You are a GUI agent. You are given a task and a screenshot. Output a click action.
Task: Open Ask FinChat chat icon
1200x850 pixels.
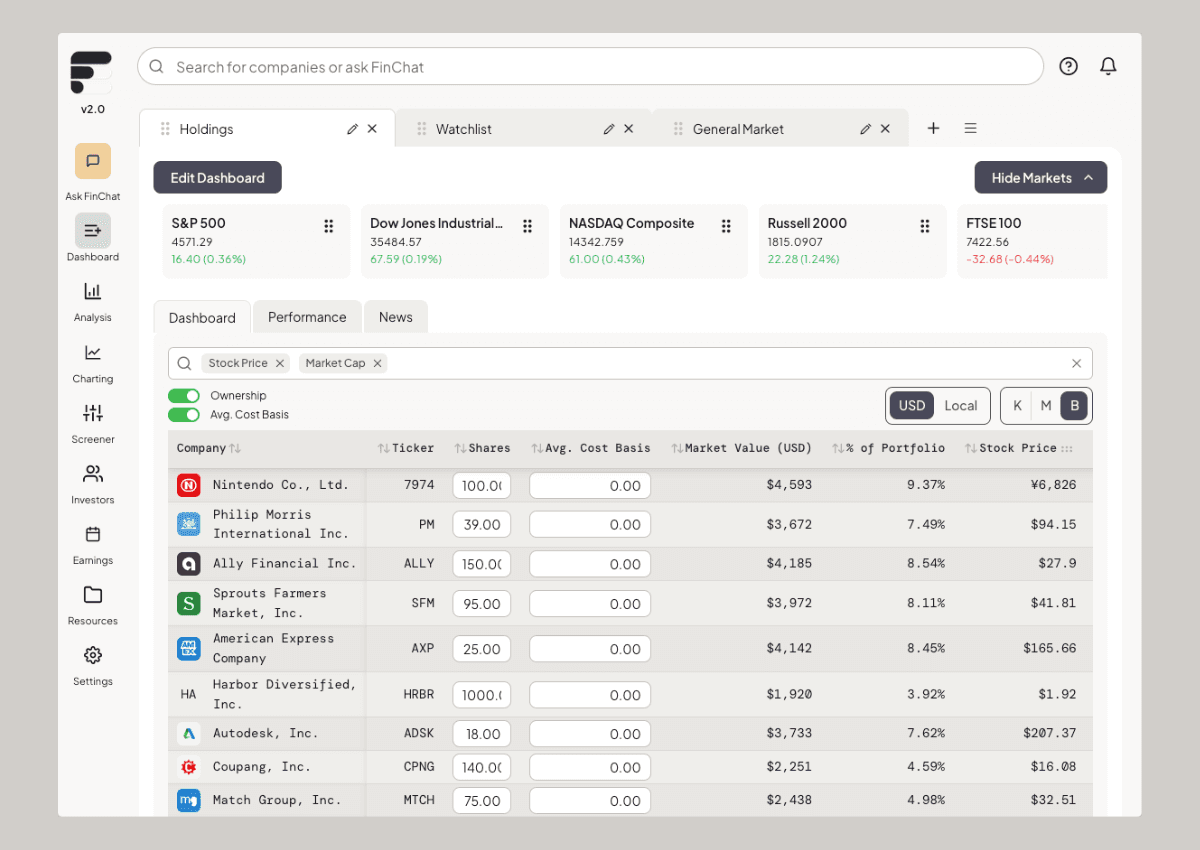(x=92, y=161)
